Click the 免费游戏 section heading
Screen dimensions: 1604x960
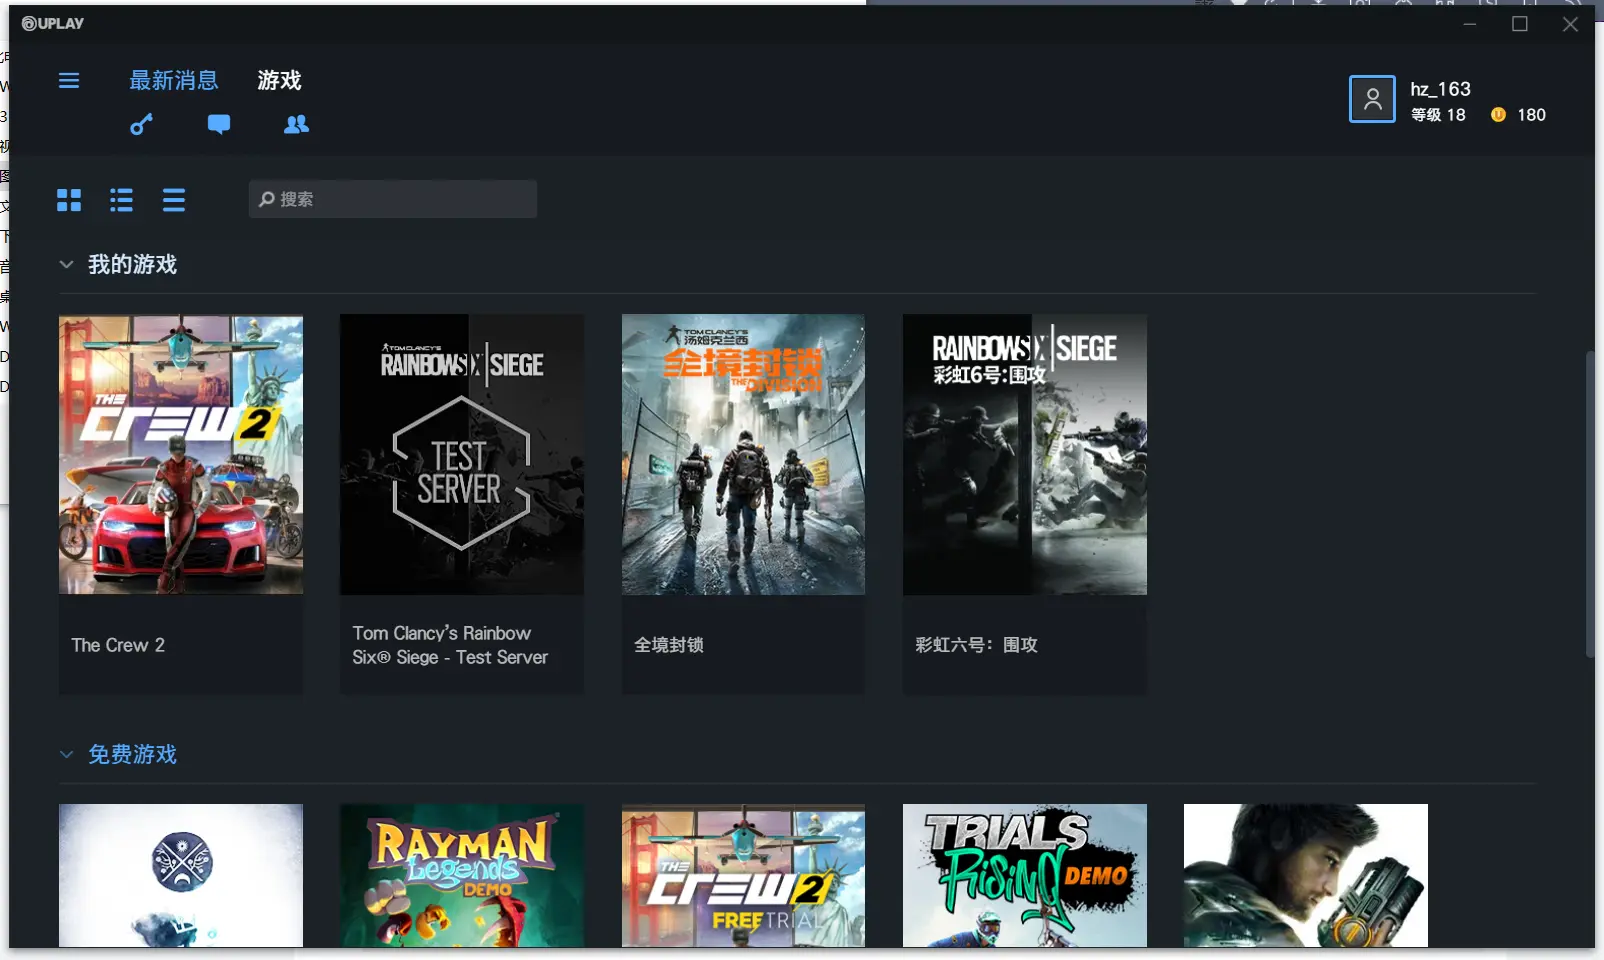[132, 754]
